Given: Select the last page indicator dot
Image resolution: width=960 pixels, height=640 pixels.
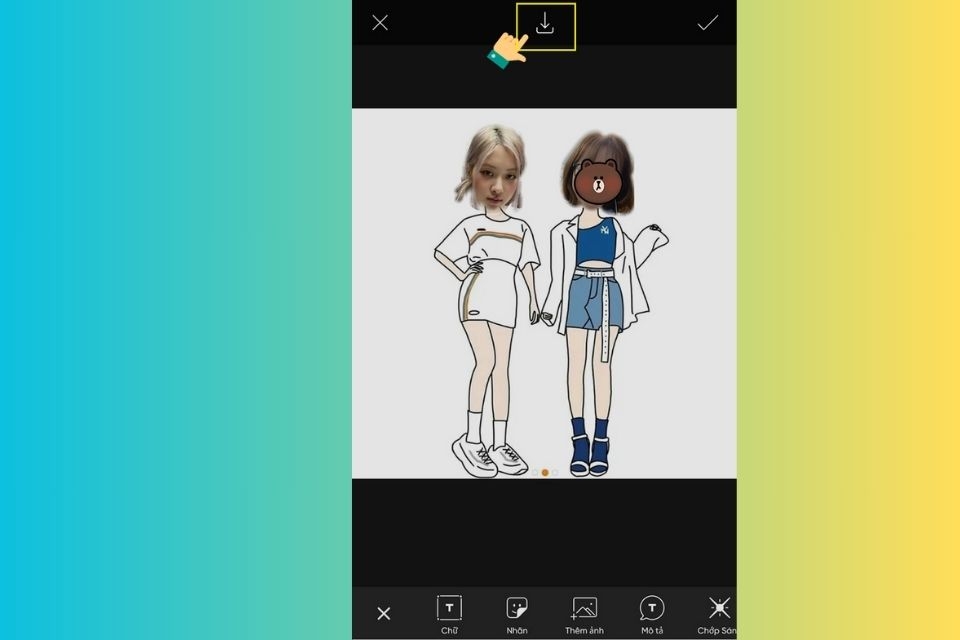Looking at the screenshot, I should pos(555,472).
